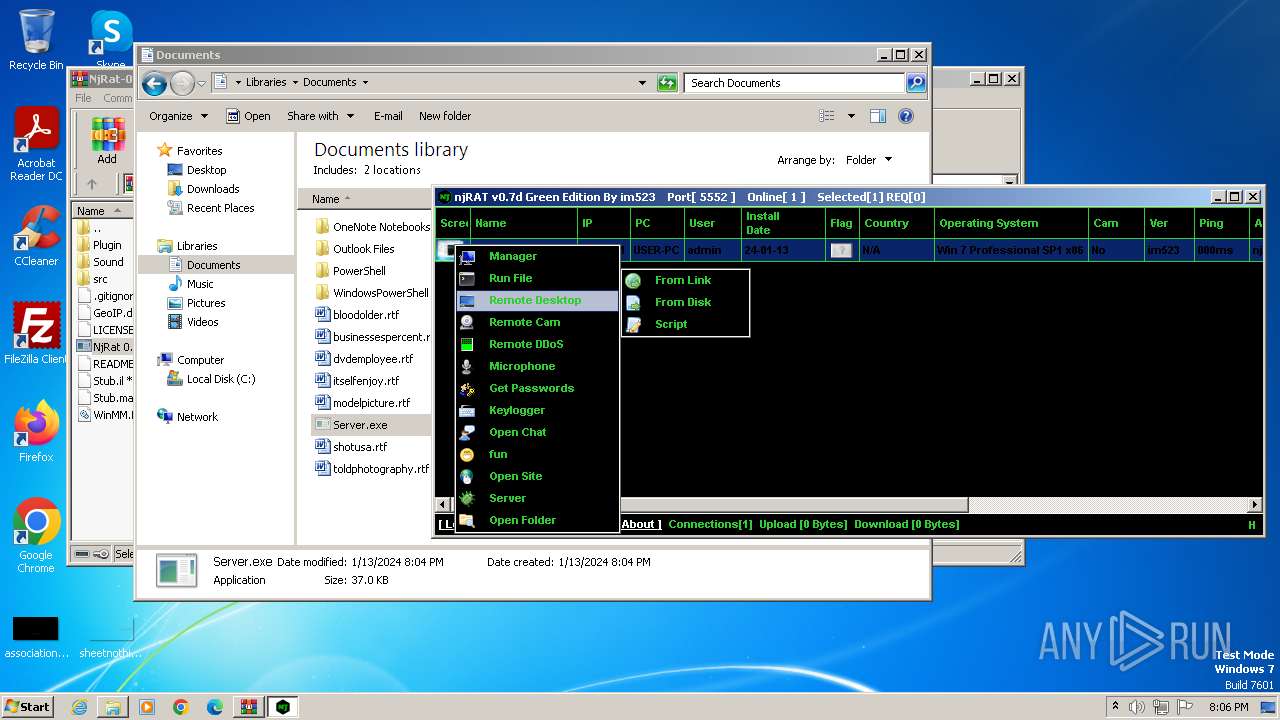Open the Share with dropdown
1280x720 pixels.
click(320, 116)
